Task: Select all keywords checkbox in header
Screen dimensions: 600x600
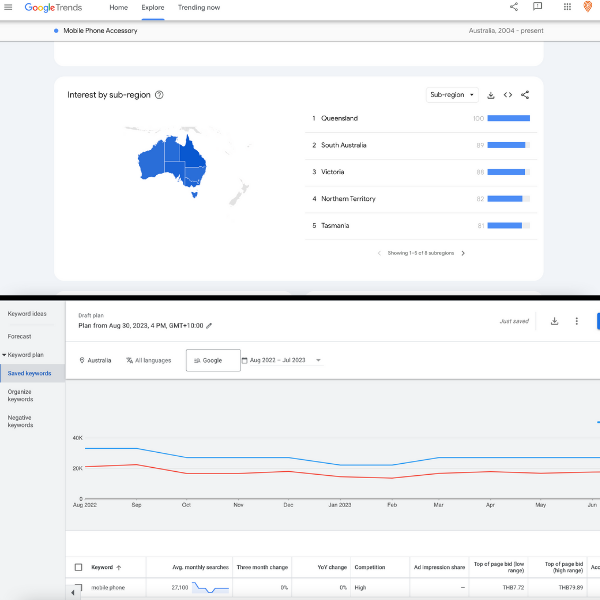Action: [x=78, y=567]
